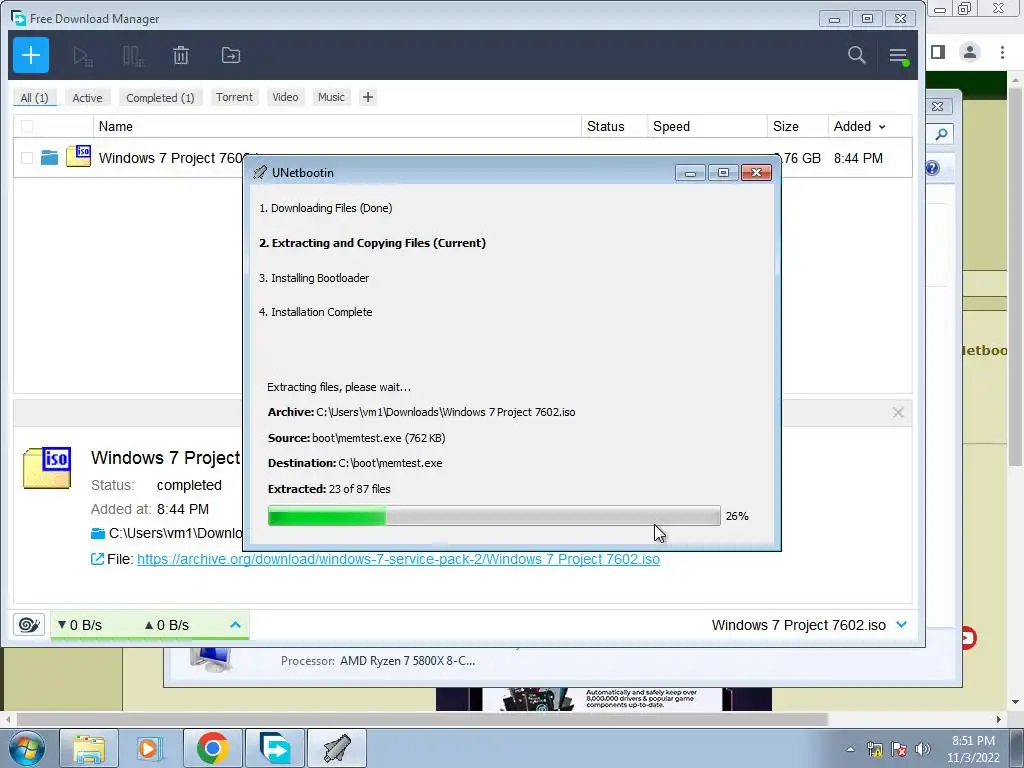The width and height of the screenshot is (1024, 768).
Task: Open clock showing 8:51 PM
Action: 973,749
